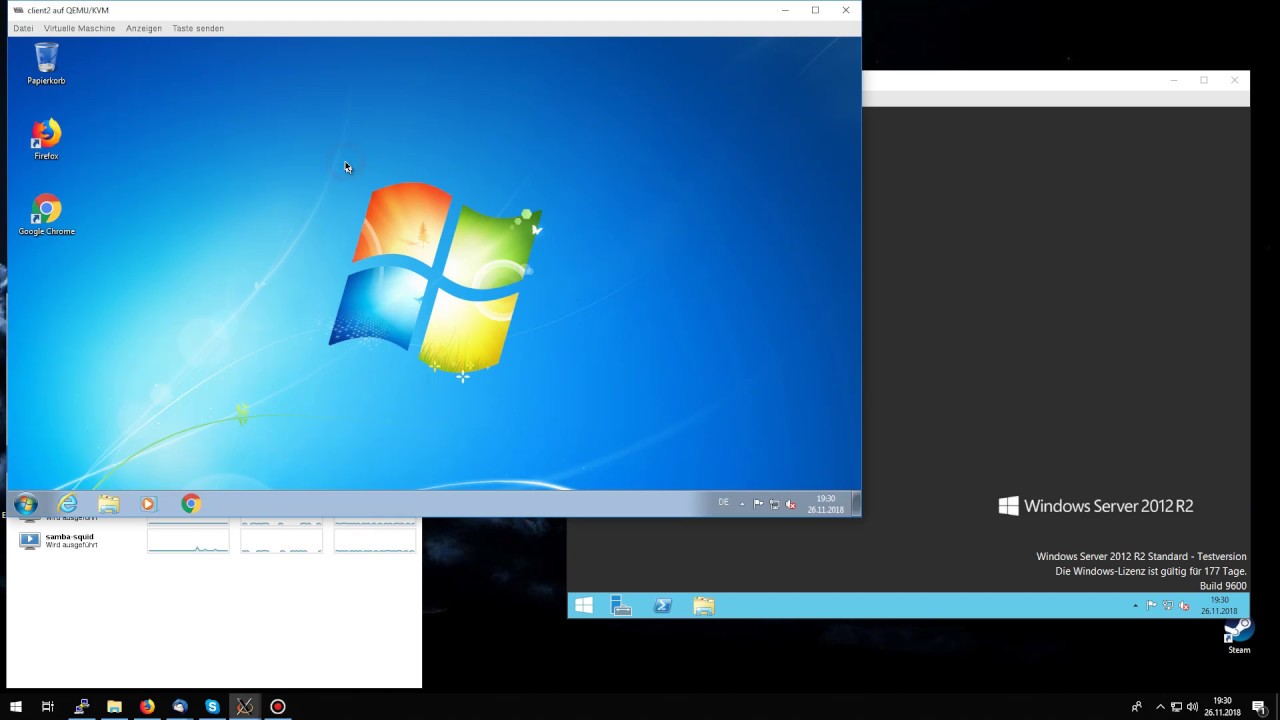Open the host notification center
The image size is (1280, 720).
[1260, 707]
